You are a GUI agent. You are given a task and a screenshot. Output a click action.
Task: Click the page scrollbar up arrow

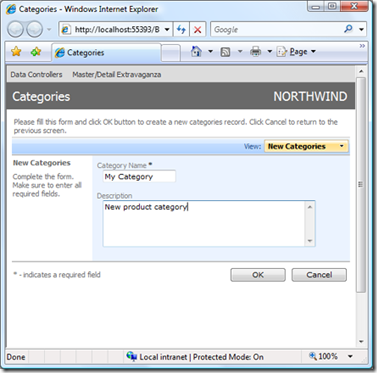click(361, 71)
